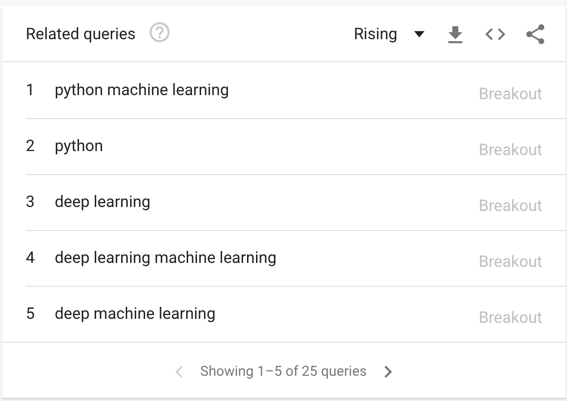Viewport: 567px width, 401px height.
Task: Open the 'python' query
Action: [x=79, y=146]
